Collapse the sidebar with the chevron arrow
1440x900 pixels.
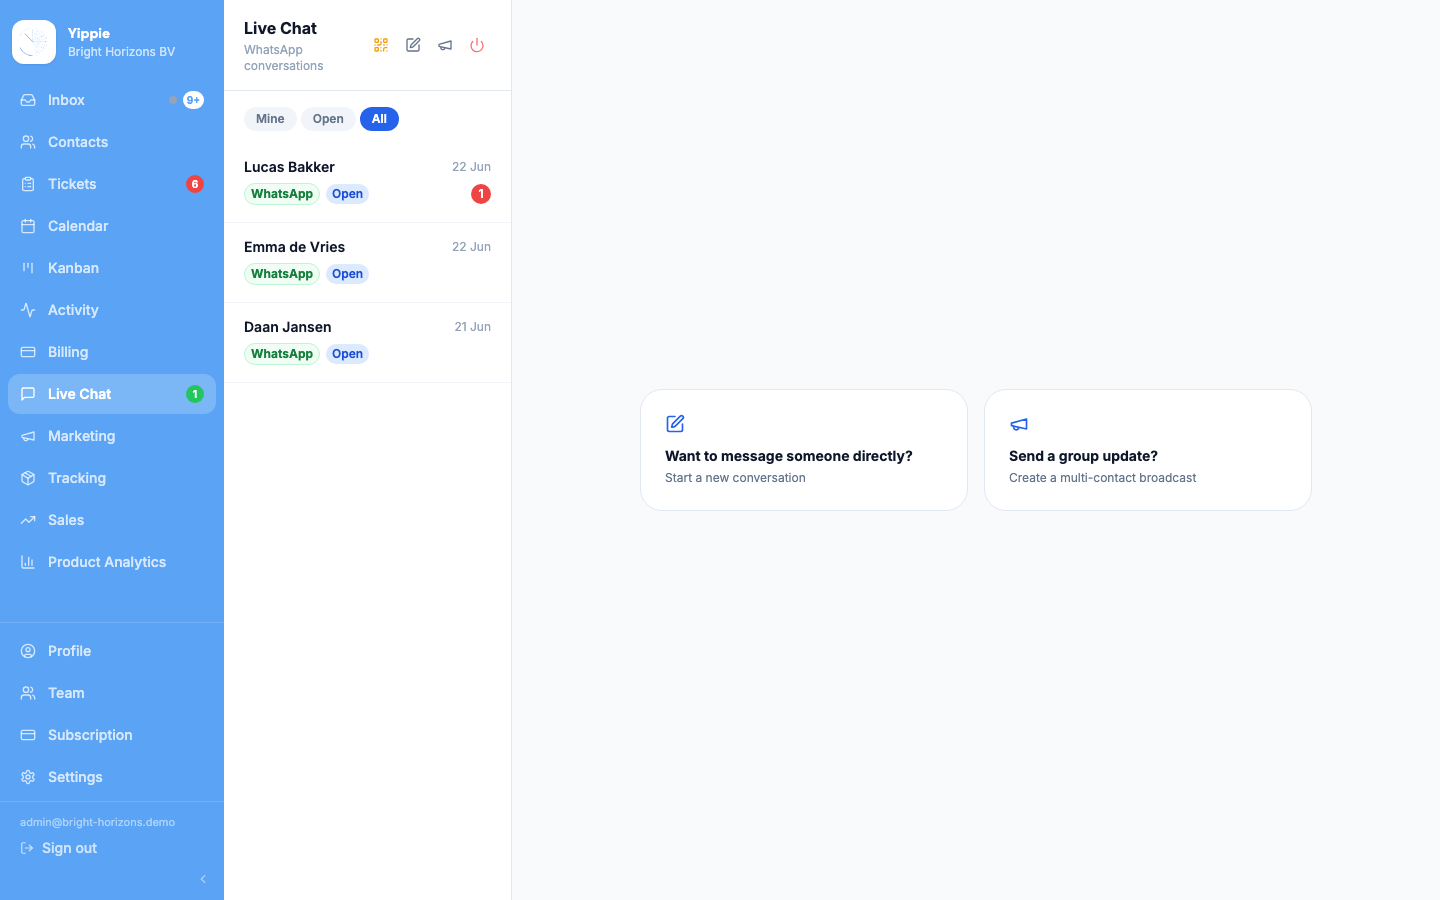point(203,879)
